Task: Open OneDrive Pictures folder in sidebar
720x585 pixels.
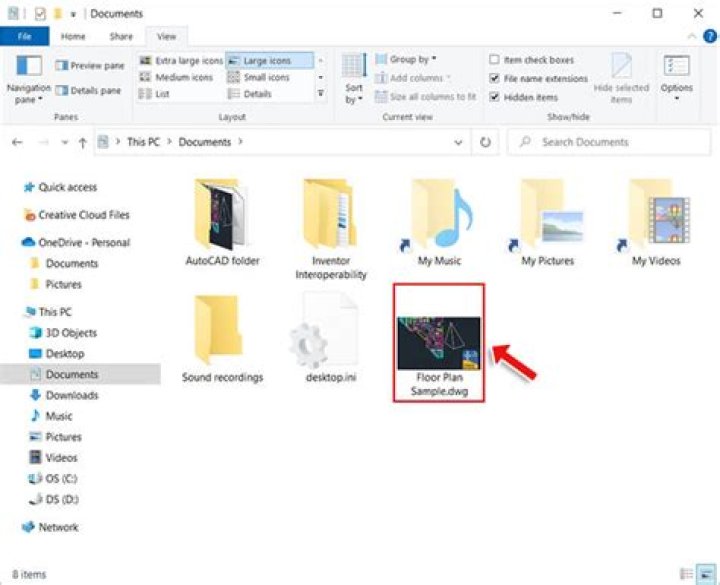Action: (x=63, y=285)
